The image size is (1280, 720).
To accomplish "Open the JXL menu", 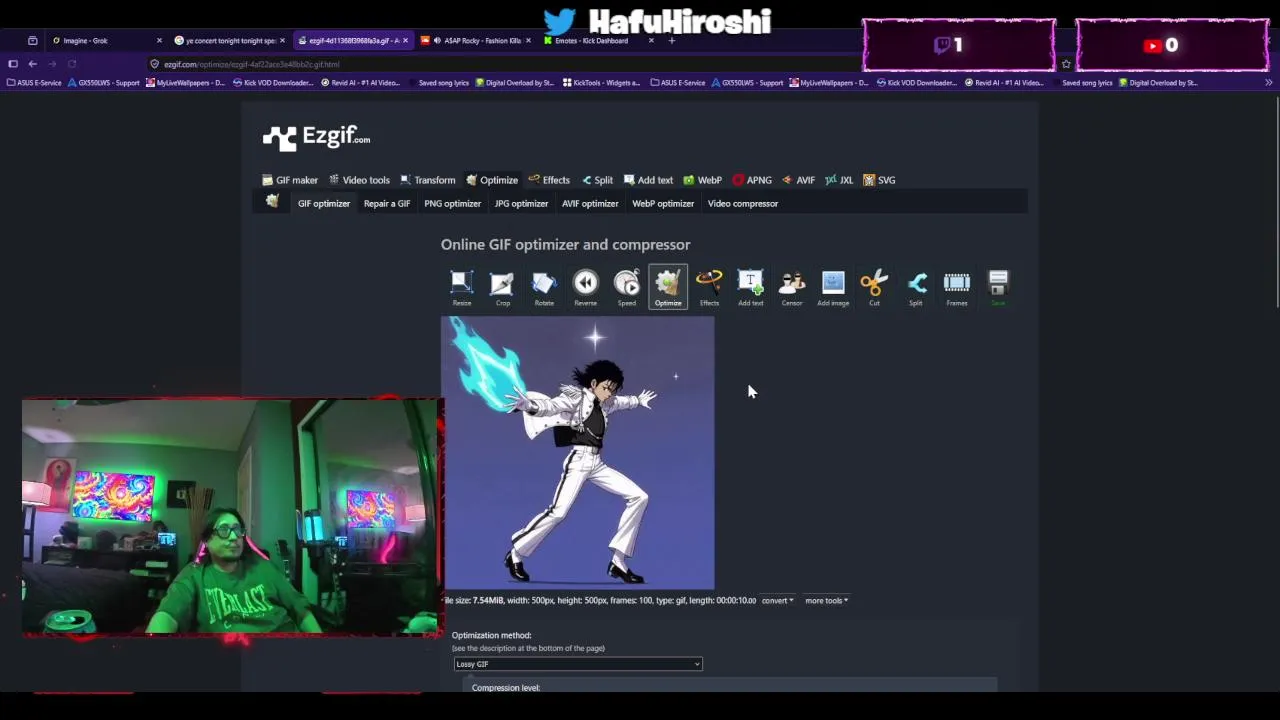I will (x=839, y=180).
